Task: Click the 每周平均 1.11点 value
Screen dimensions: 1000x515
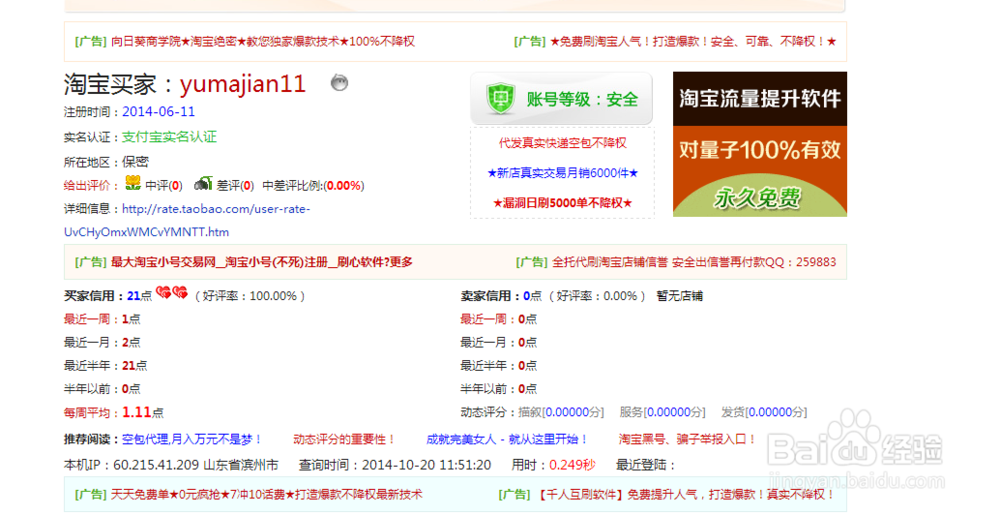Action: [142, 412]
